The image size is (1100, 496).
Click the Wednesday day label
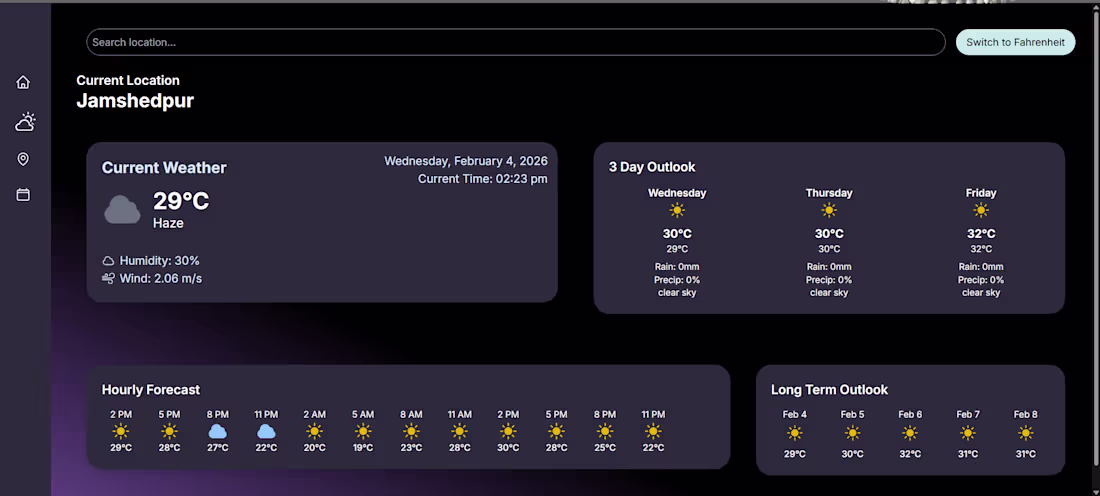[x=677, y=193]
